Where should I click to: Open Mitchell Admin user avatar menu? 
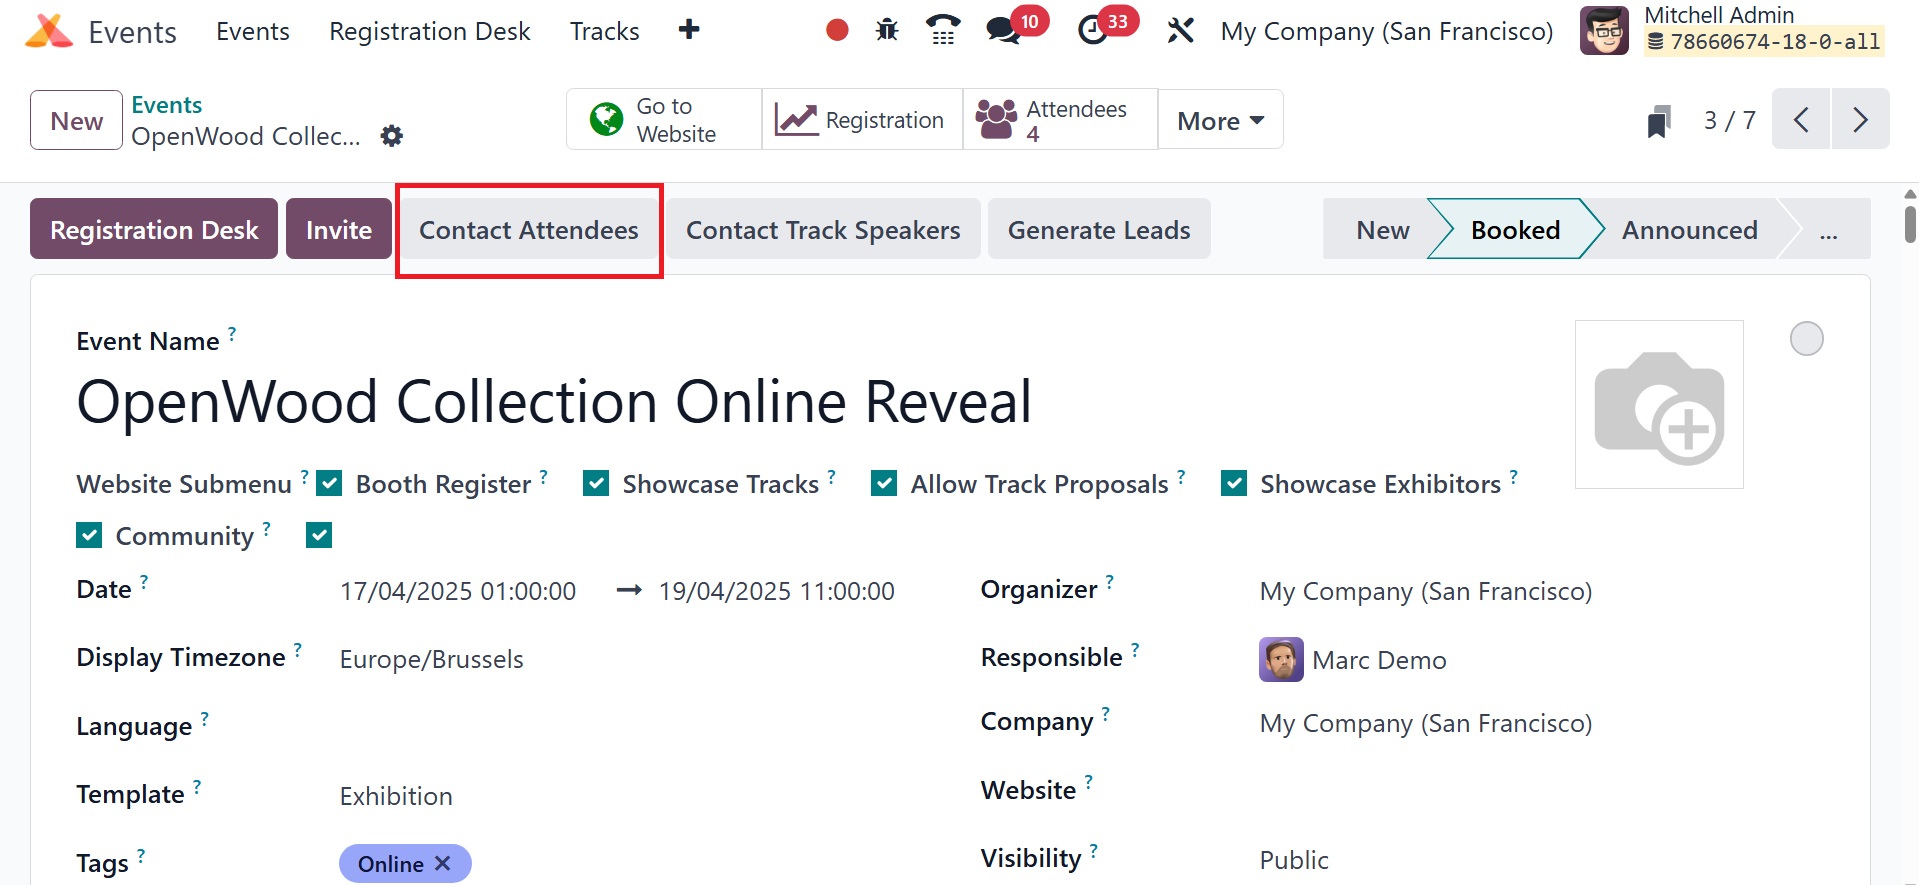pyautogui.click(x=1604, y=30)
